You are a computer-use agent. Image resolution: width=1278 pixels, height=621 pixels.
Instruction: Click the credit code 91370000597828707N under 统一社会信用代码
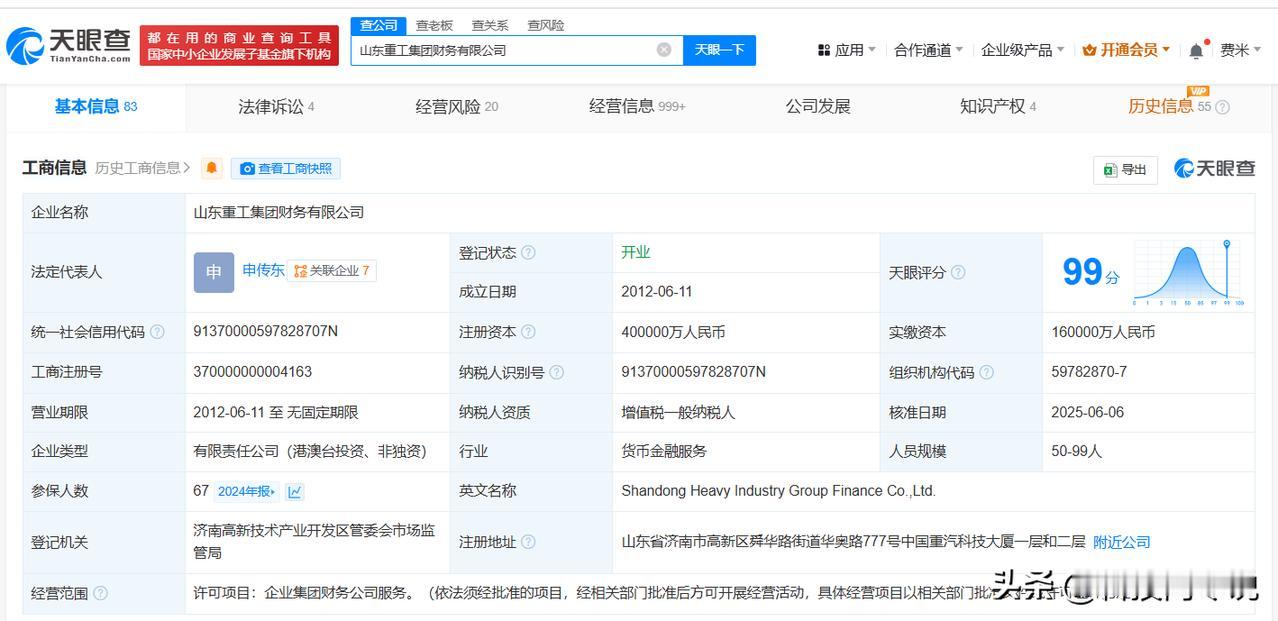click(x=265, y=331)
